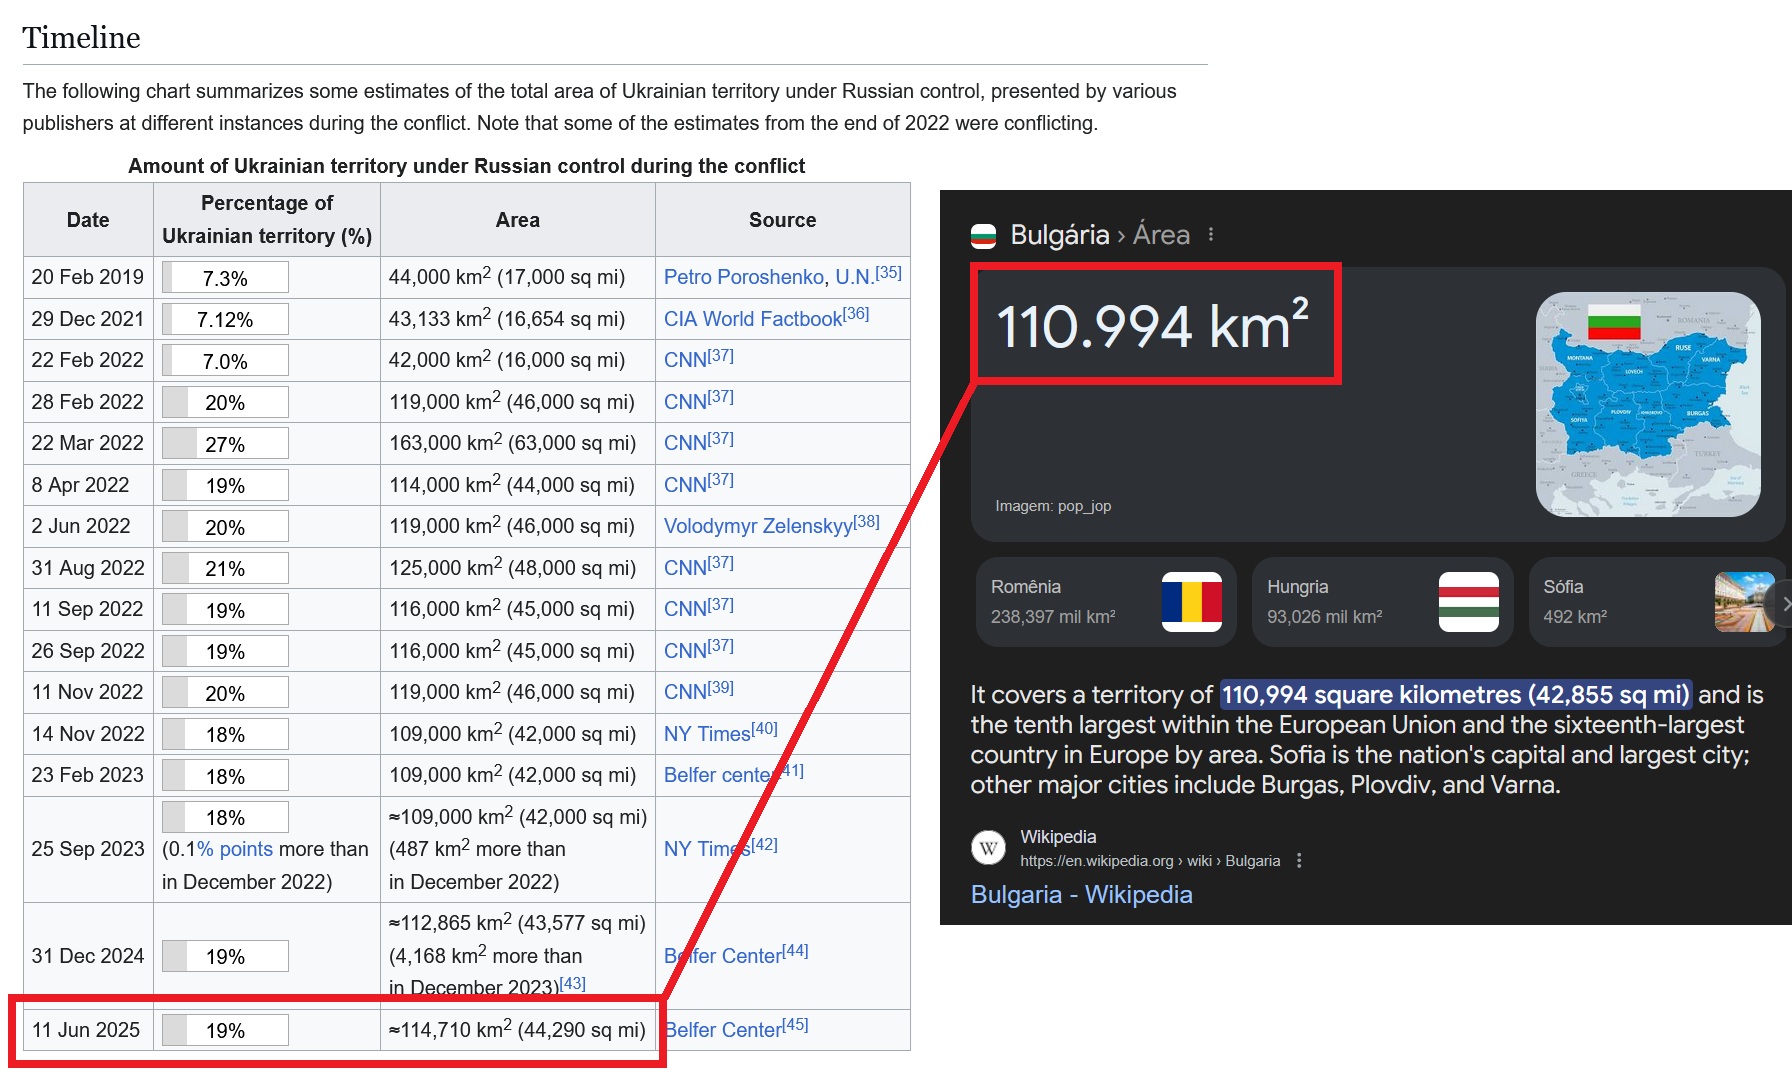Click the CNN link in the 11 Nov 2022 row
The width and height of the screenshot is (1792, 1092).
click(686, 692)
